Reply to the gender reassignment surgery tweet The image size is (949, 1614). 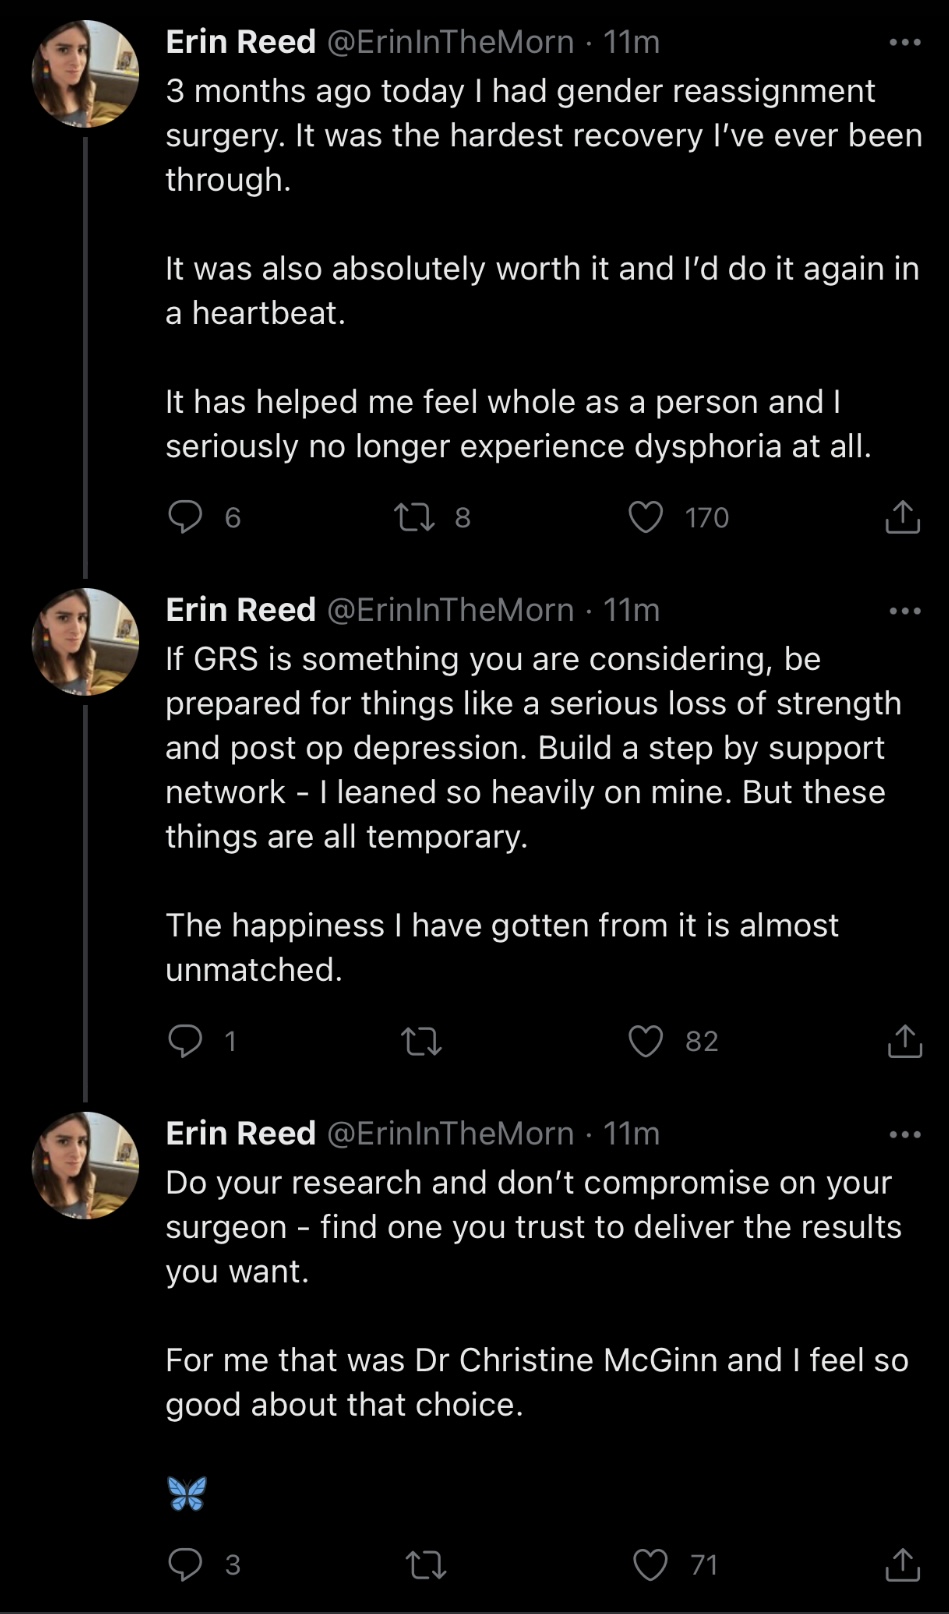point(185,517)
